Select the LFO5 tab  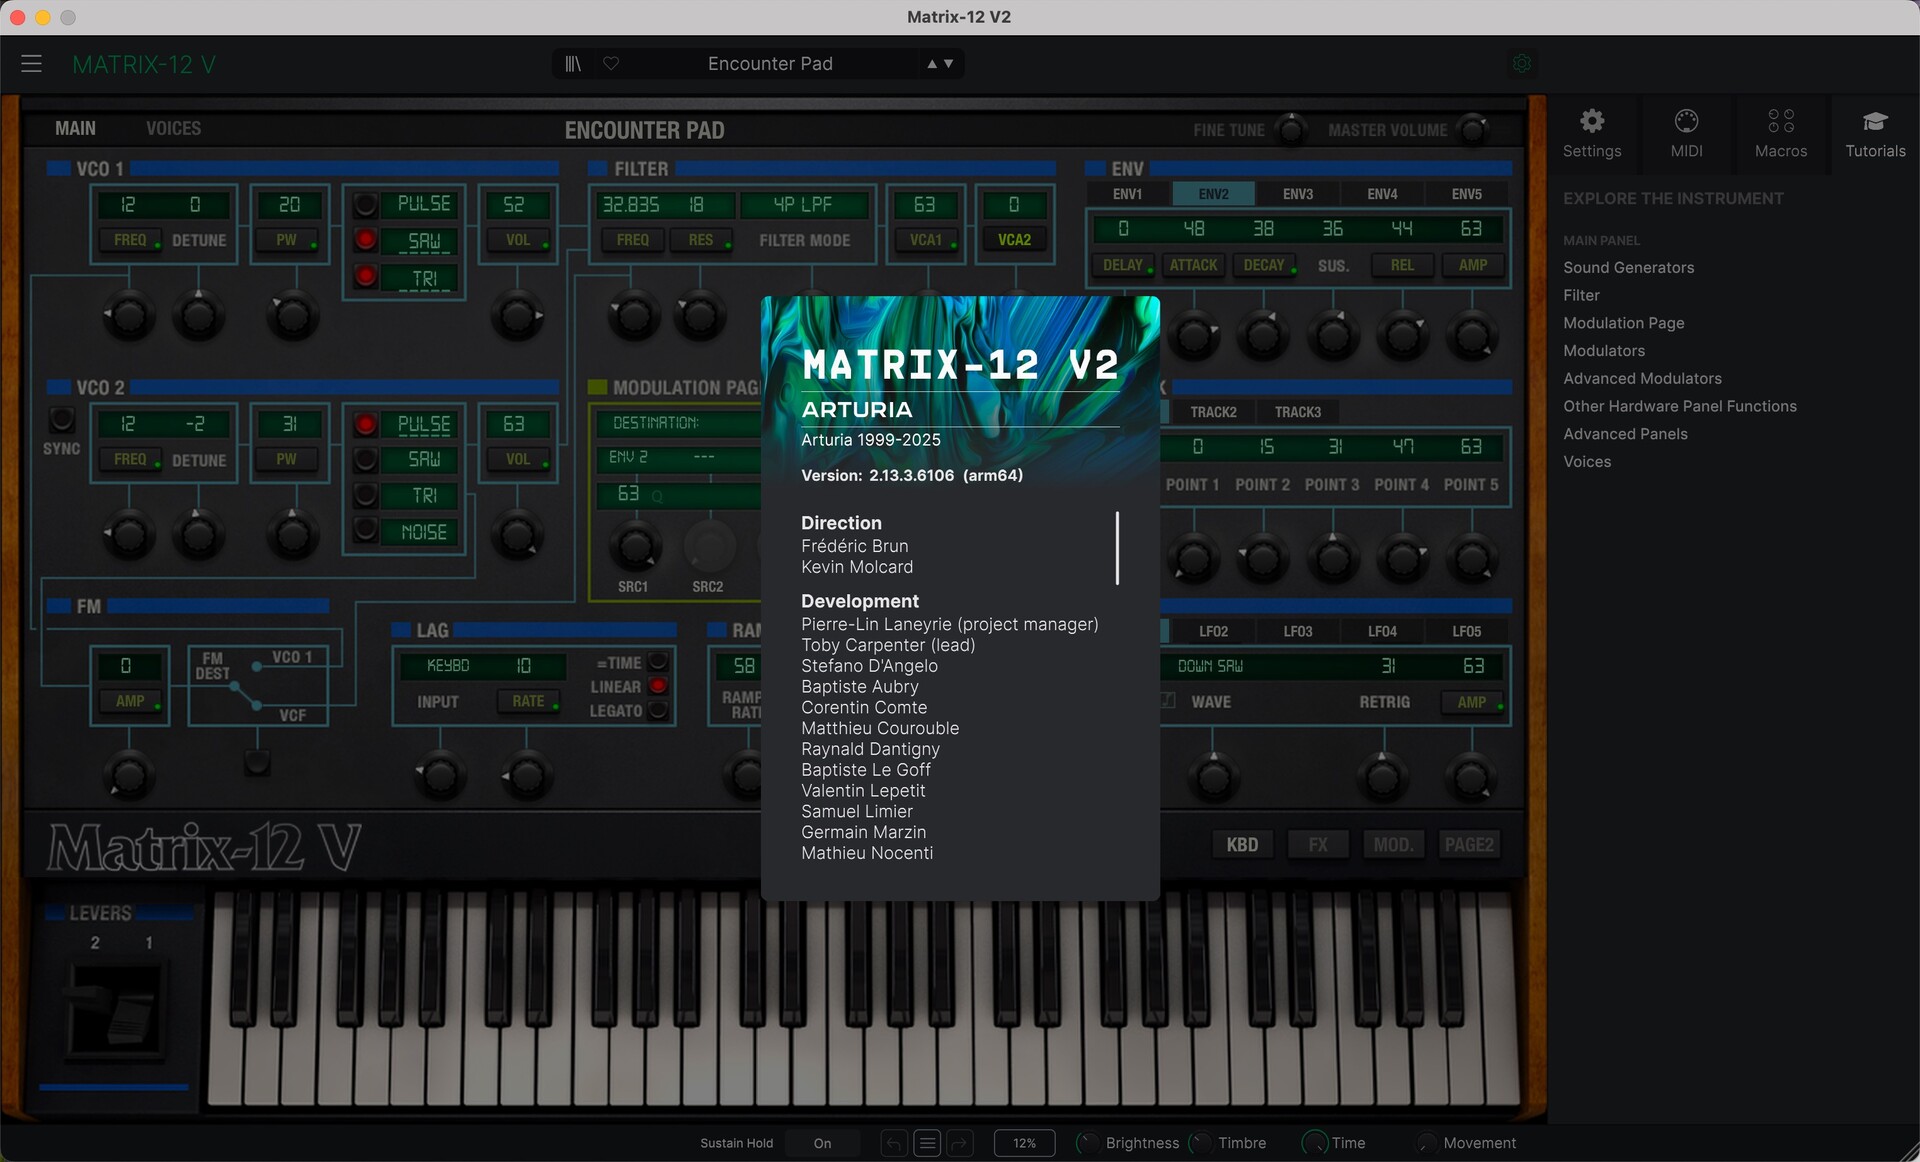click(x=1466, y=631)
